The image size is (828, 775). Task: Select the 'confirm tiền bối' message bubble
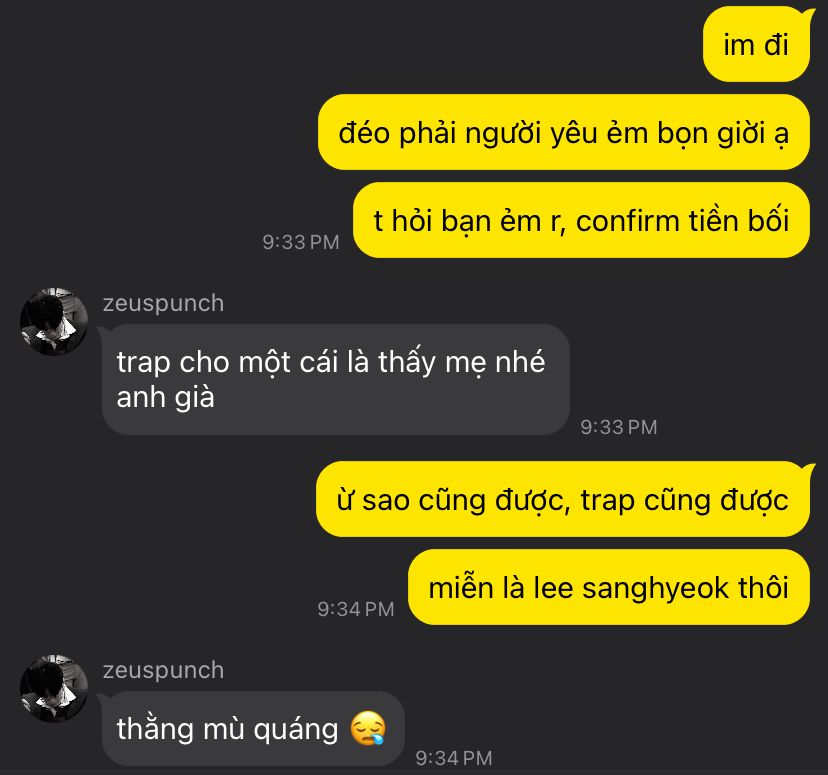[581, 220]
